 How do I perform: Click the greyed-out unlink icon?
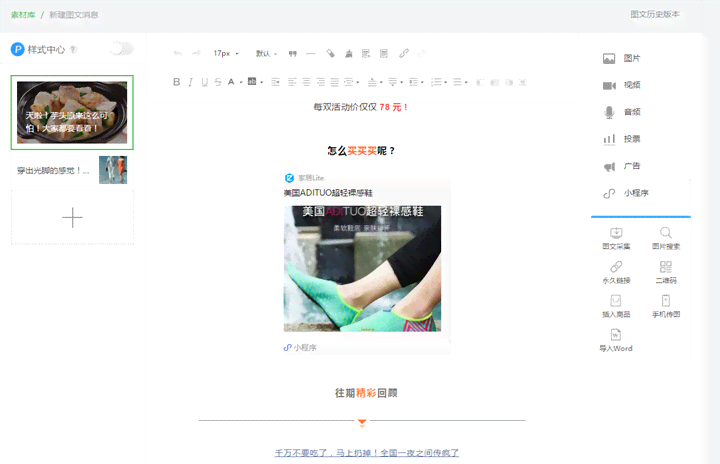click(x=422, y=54)
